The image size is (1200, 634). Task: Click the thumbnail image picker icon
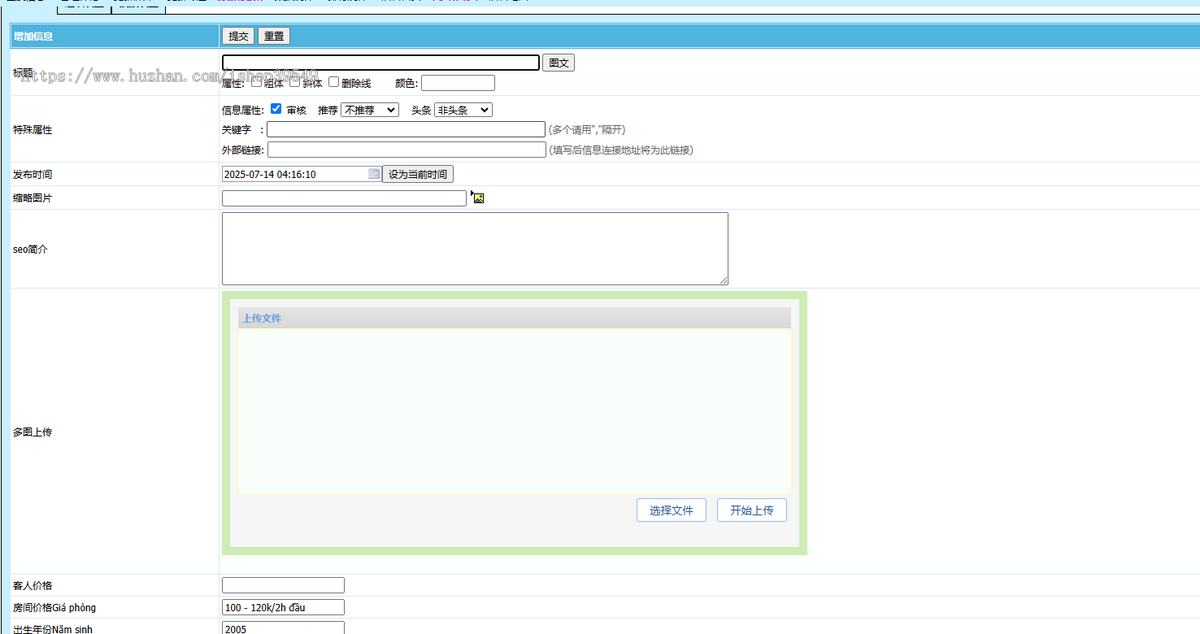pos(477,198)
